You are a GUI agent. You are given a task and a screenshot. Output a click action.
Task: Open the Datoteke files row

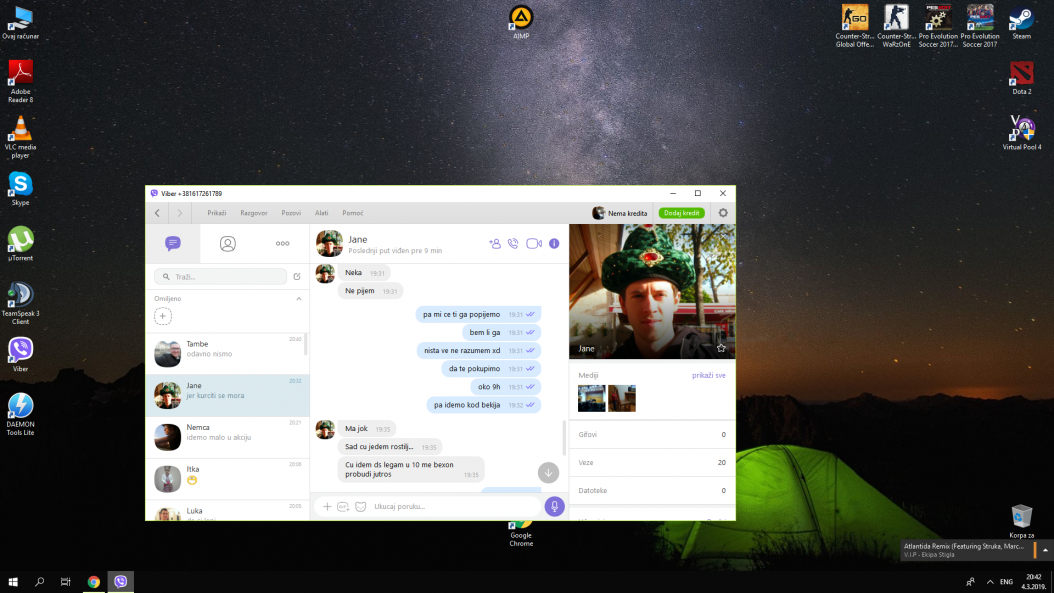coord(652,490)
